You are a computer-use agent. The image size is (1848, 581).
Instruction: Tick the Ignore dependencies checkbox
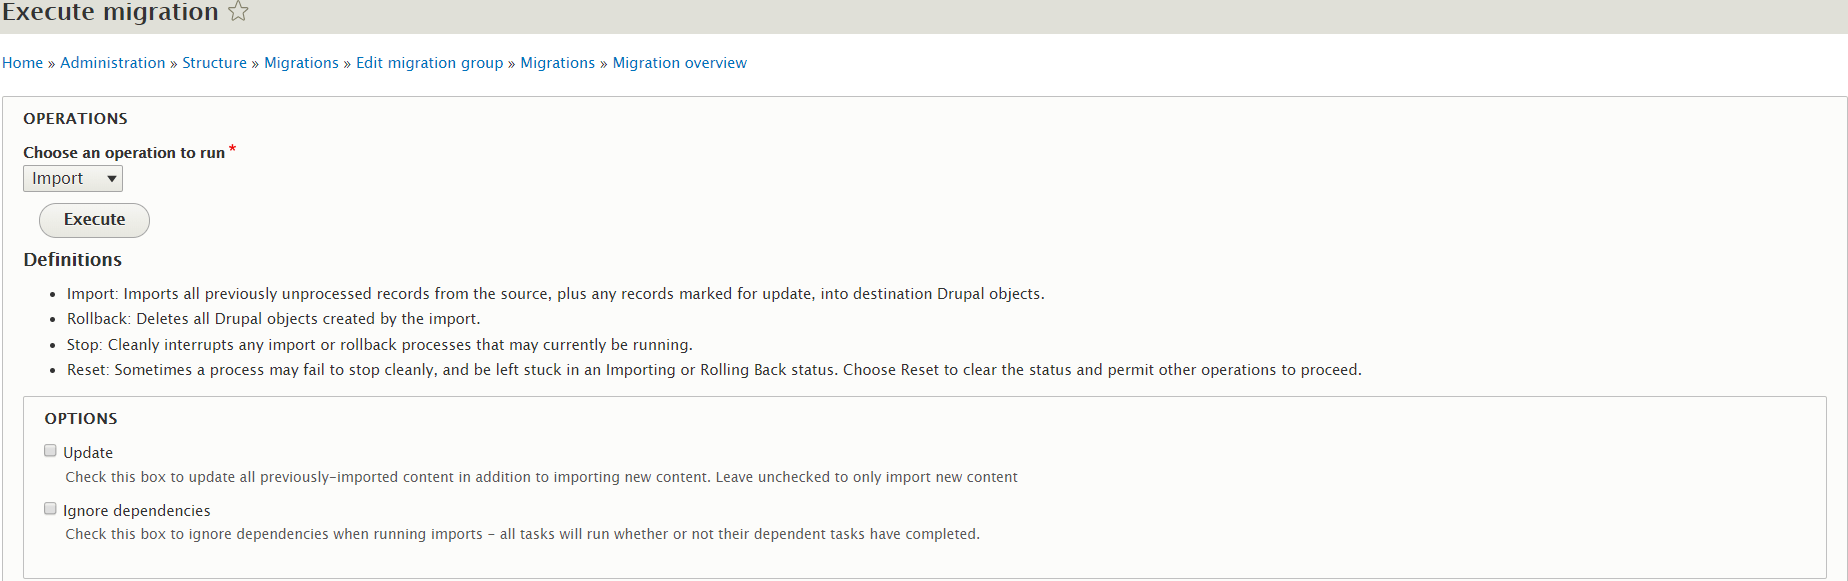[x=50, y=509]
